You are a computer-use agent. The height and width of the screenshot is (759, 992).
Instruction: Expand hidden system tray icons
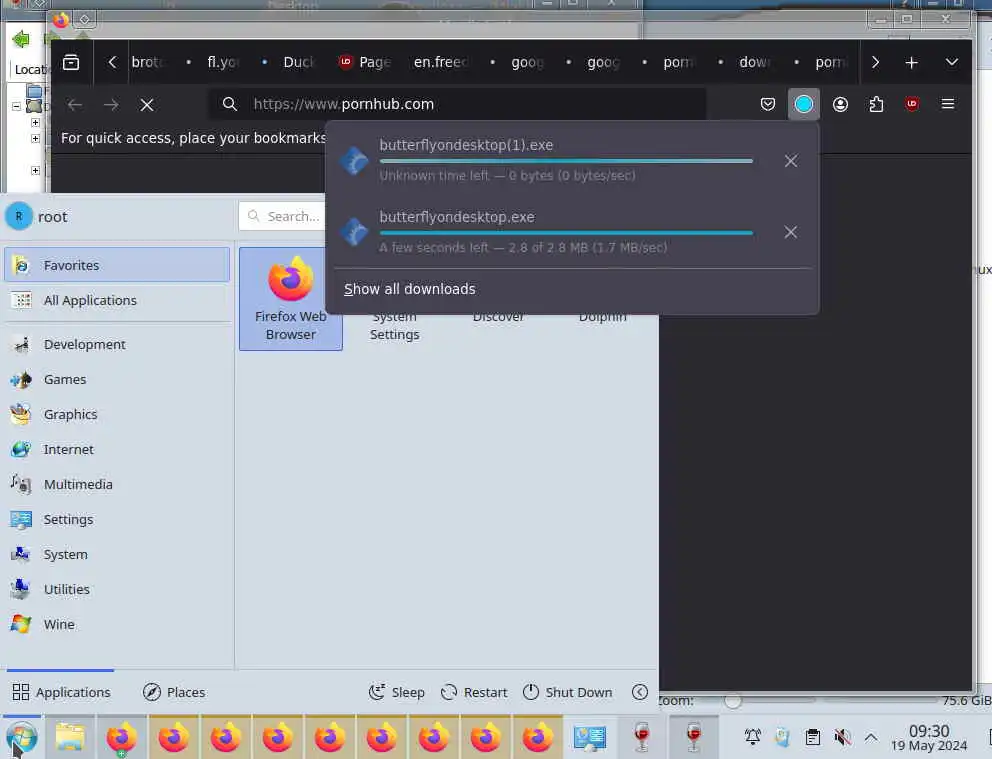pyautogui.click(x=871, y=737)
